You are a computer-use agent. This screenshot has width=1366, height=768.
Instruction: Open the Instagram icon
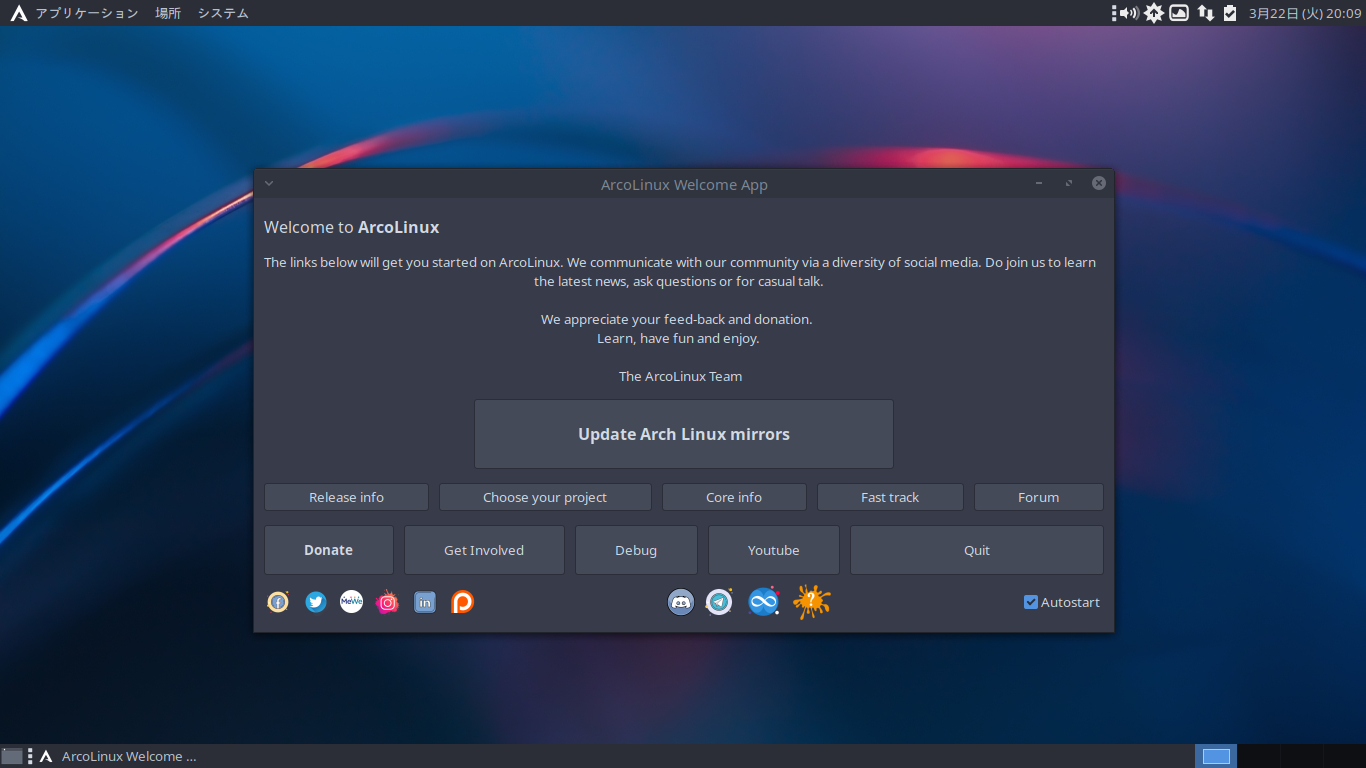pyautogui.click(x=387, y=602)
